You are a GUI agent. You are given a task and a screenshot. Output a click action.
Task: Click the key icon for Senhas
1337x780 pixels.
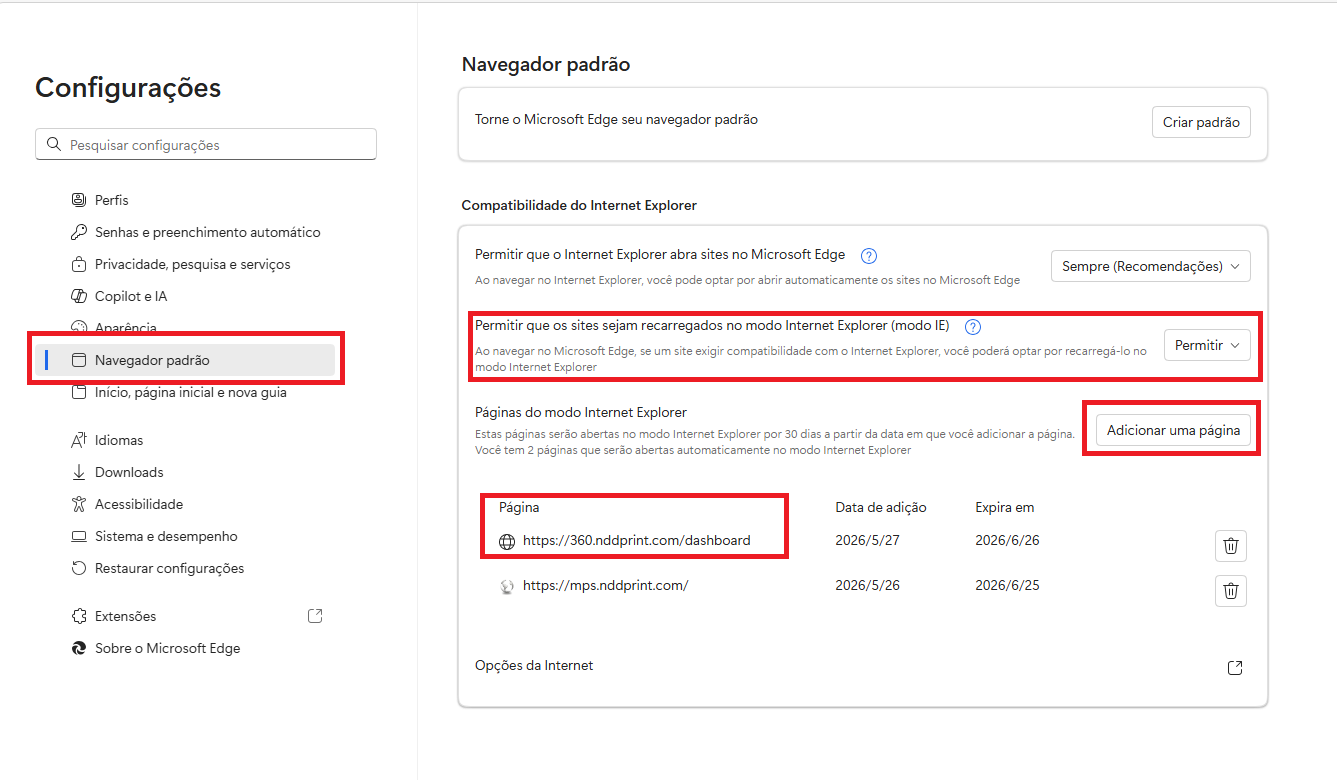tap(79, 232)
